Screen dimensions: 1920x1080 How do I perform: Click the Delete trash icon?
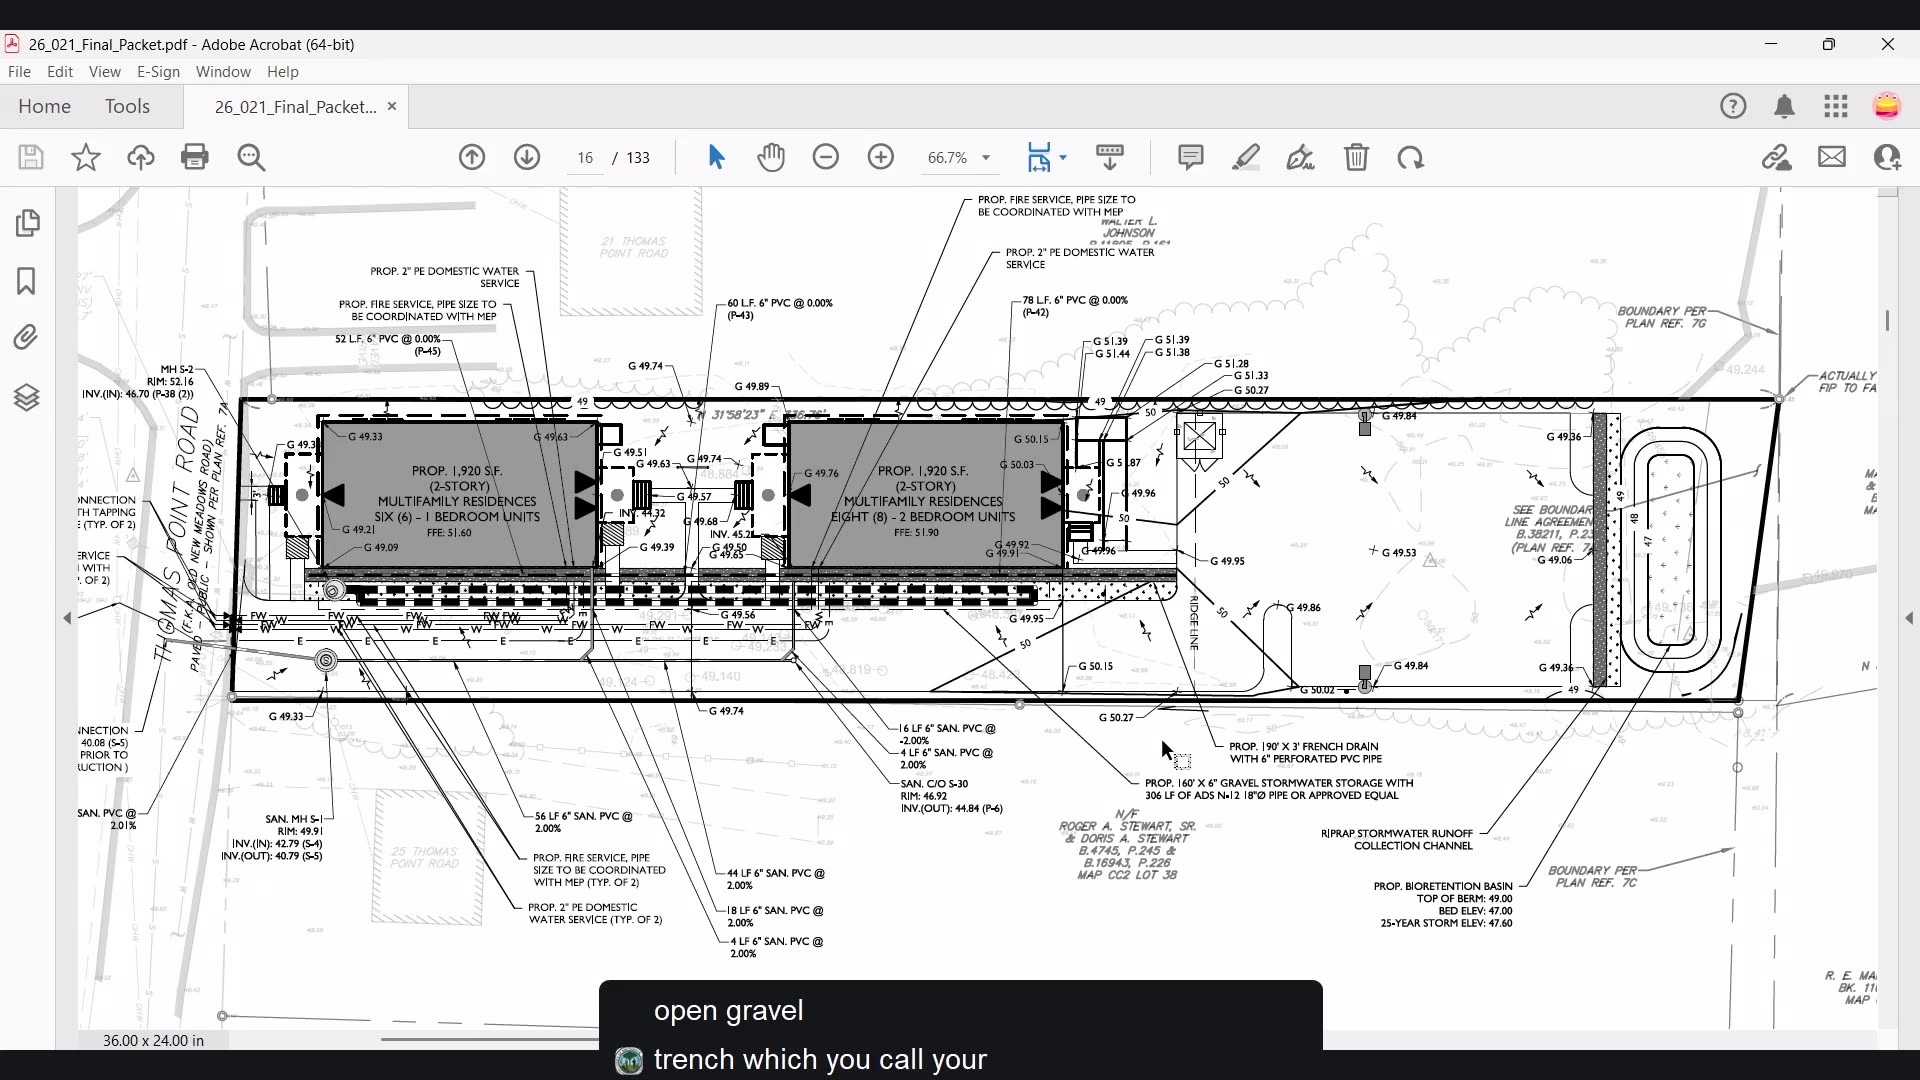[x=1357, y=157]
